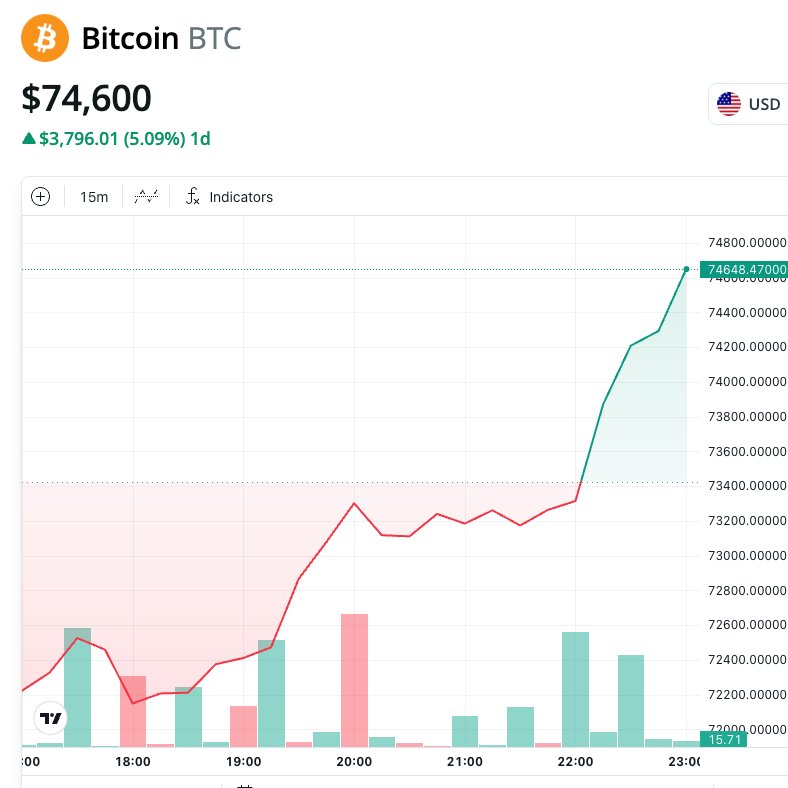
Task: Click the 15.71 volume label
Action: tap(724, 739)
